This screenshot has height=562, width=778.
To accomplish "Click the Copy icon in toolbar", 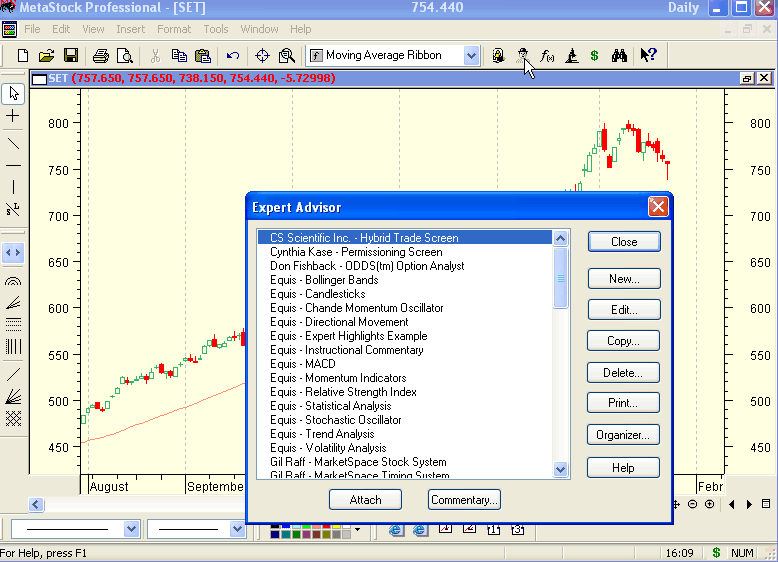I will click(x=179, y=56).
